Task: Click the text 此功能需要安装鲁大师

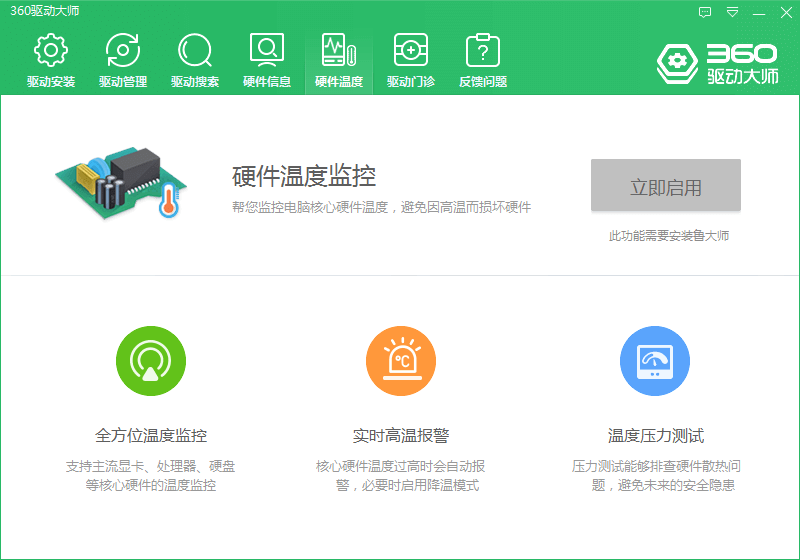Action: [x=668, y=236]
